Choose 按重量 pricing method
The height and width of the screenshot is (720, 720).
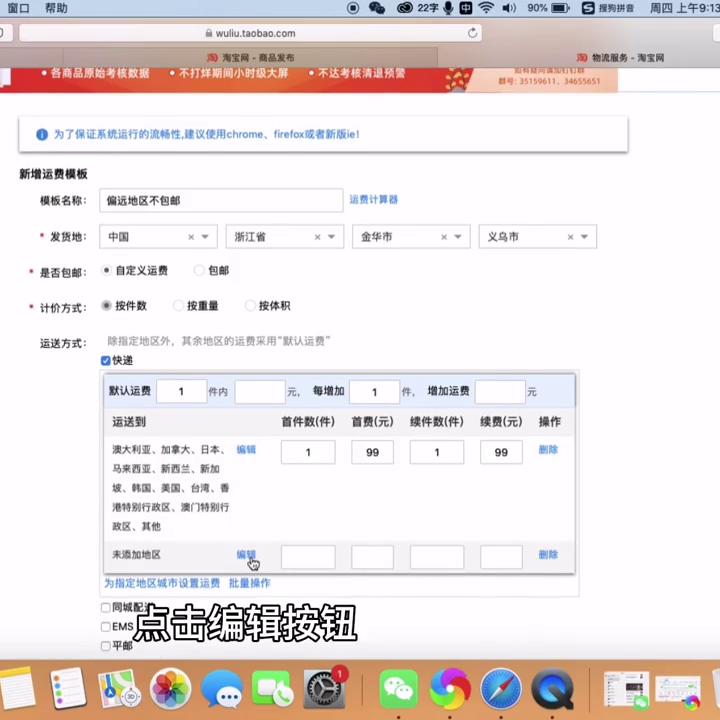pyautogui.click(x=178, y=305)
